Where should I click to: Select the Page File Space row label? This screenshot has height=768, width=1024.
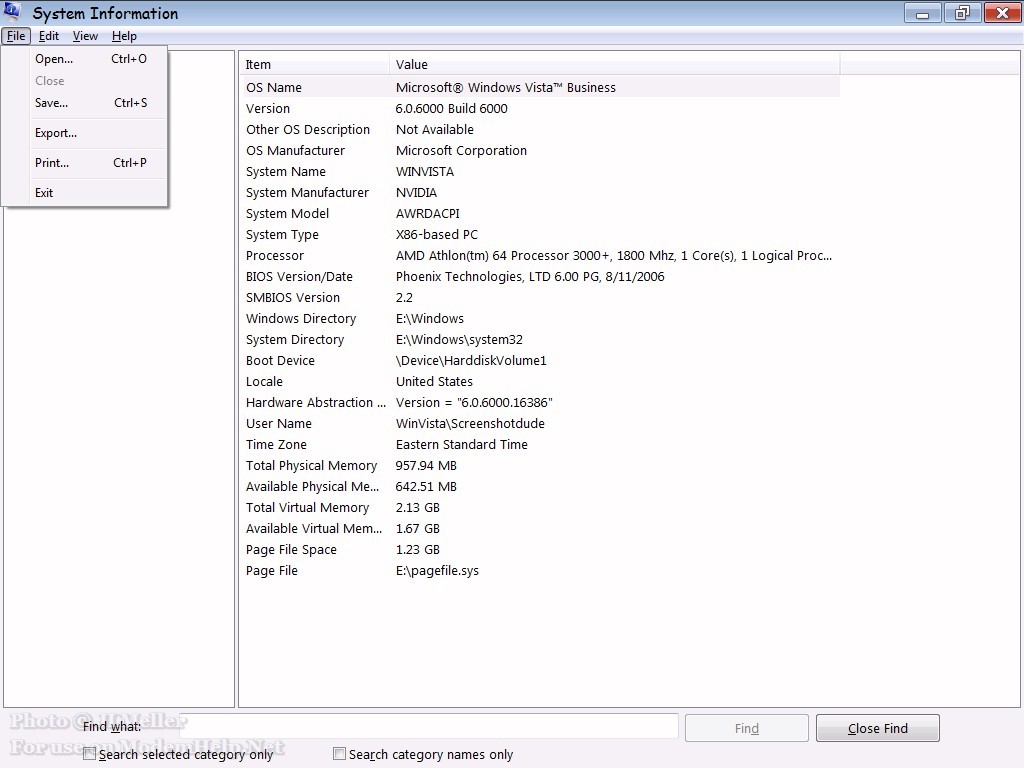coord(291,549)
